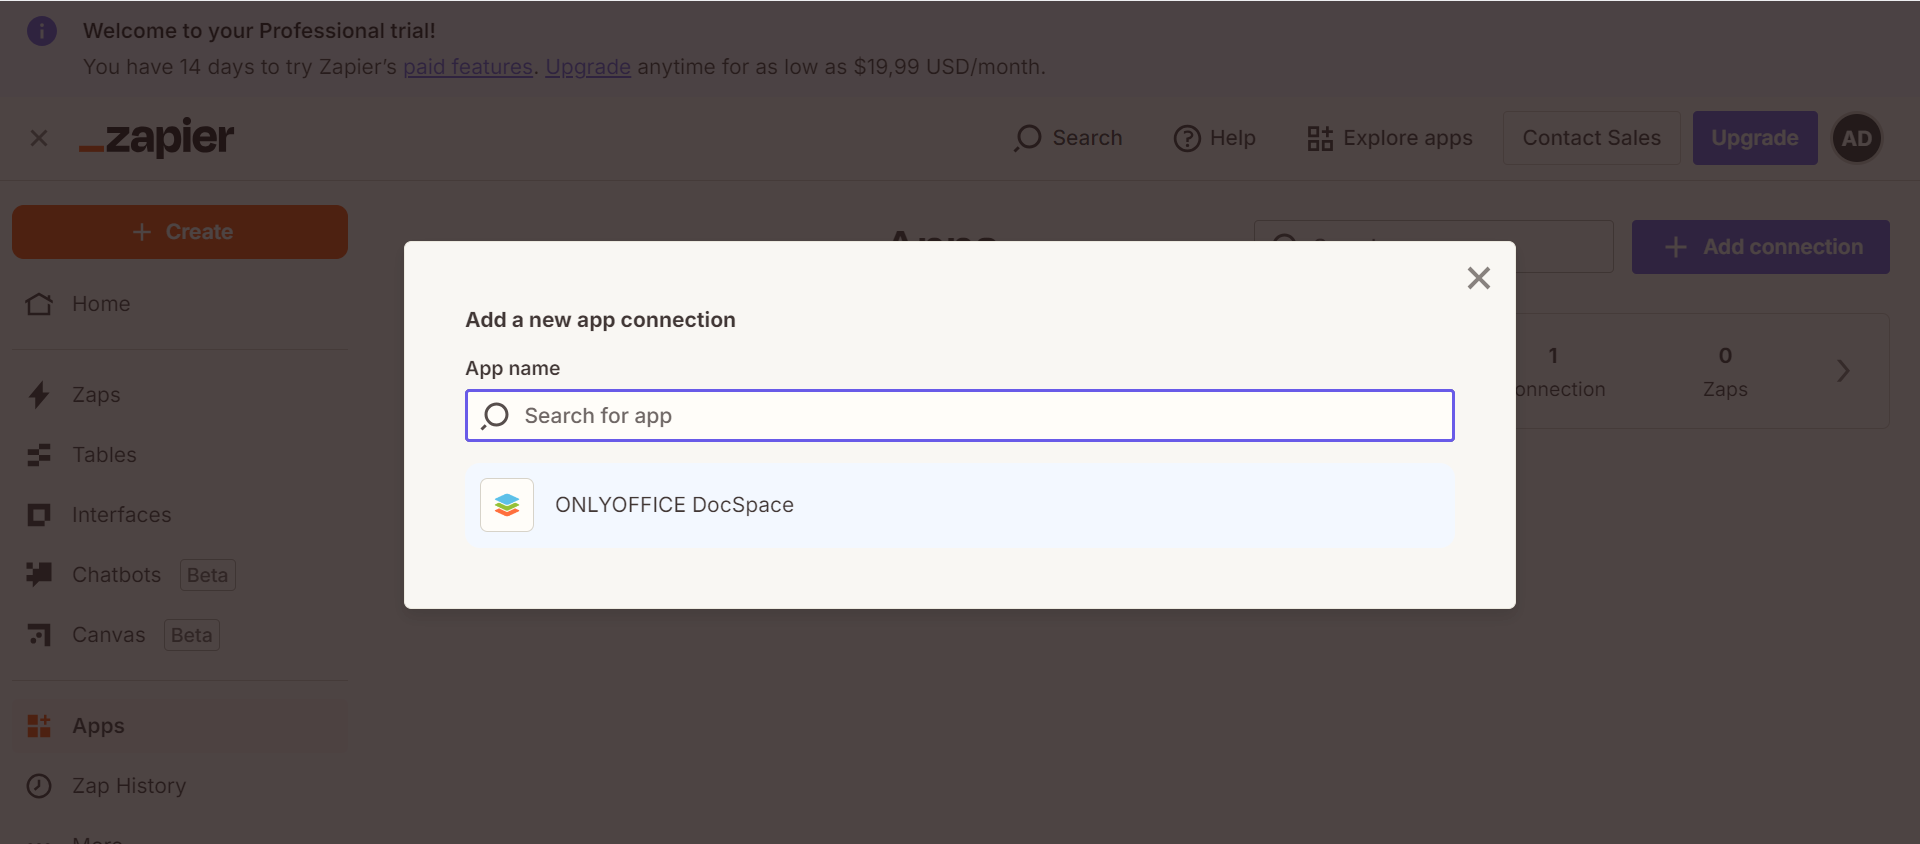Select Apps in sidebar
The height and width of the screenshot is (844, 1920).
tap(180, 726)
